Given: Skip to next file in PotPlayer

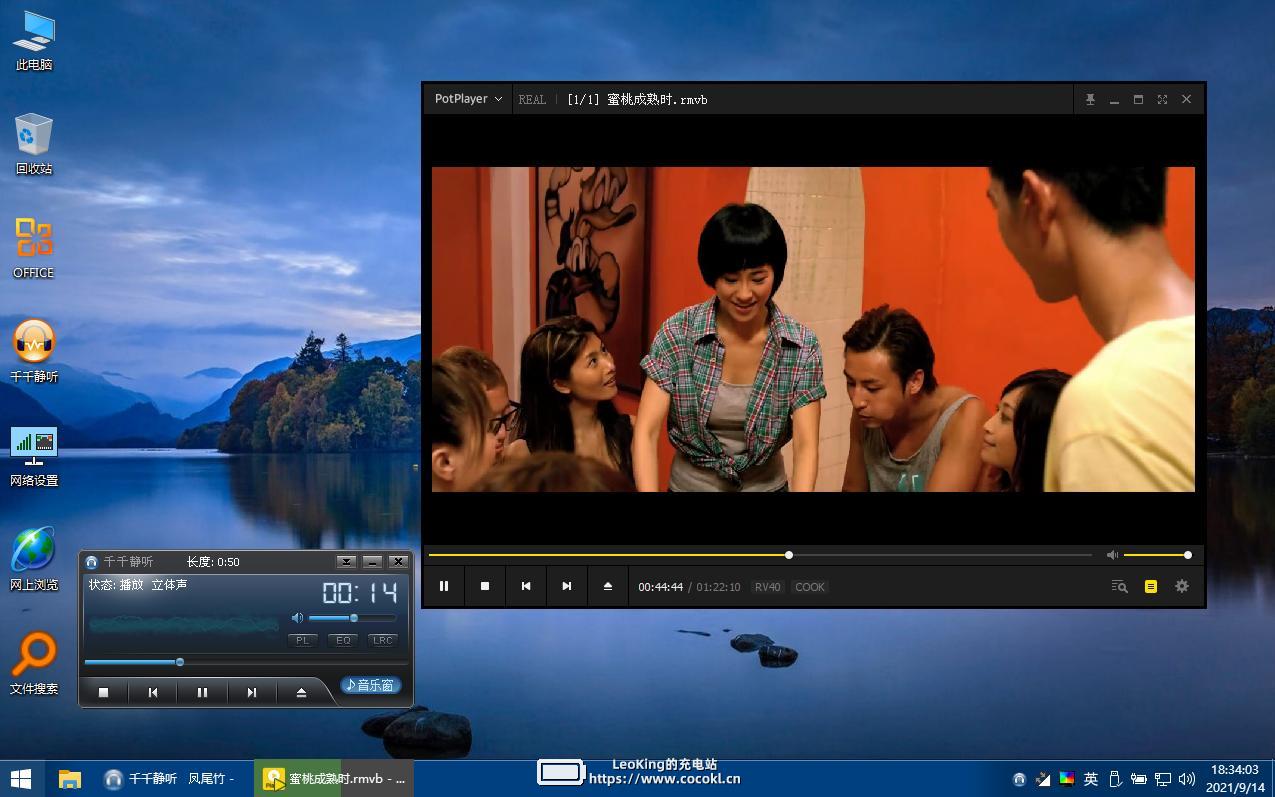Looking at the screenshot, I should point(567,586).
